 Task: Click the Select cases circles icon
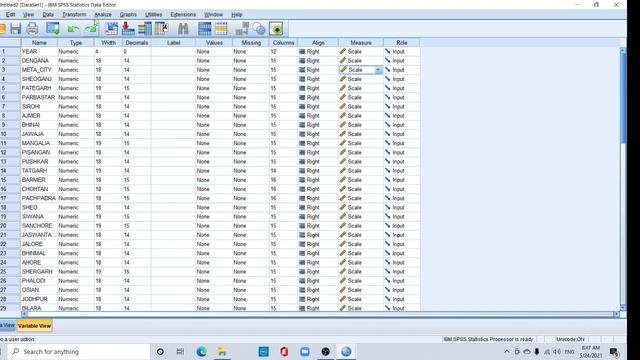point(259,29)
